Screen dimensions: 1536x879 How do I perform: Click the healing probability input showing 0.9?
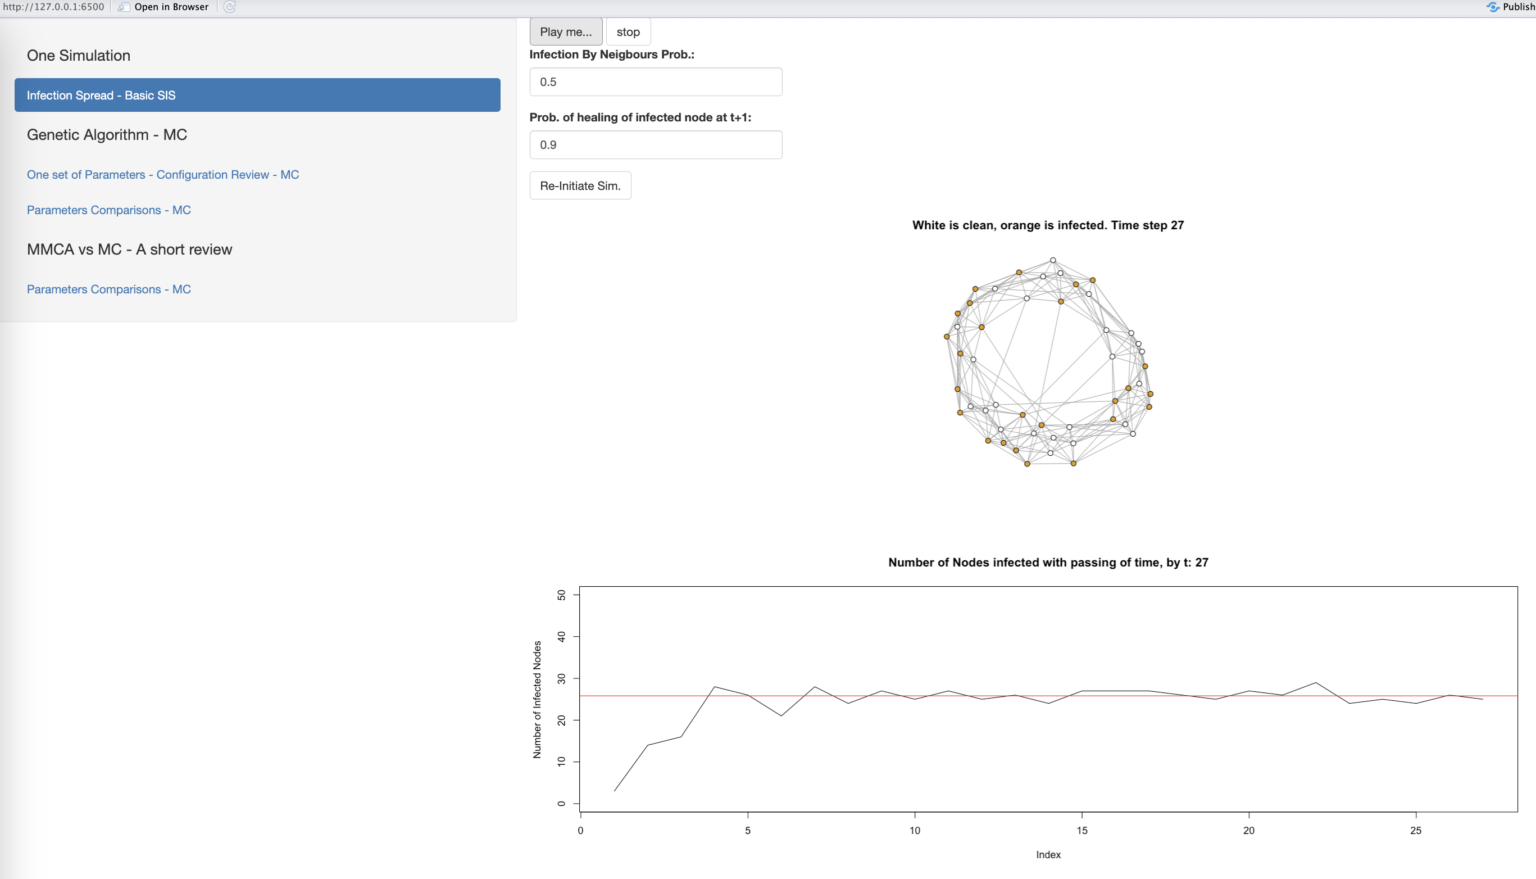(x=655, y=144)
